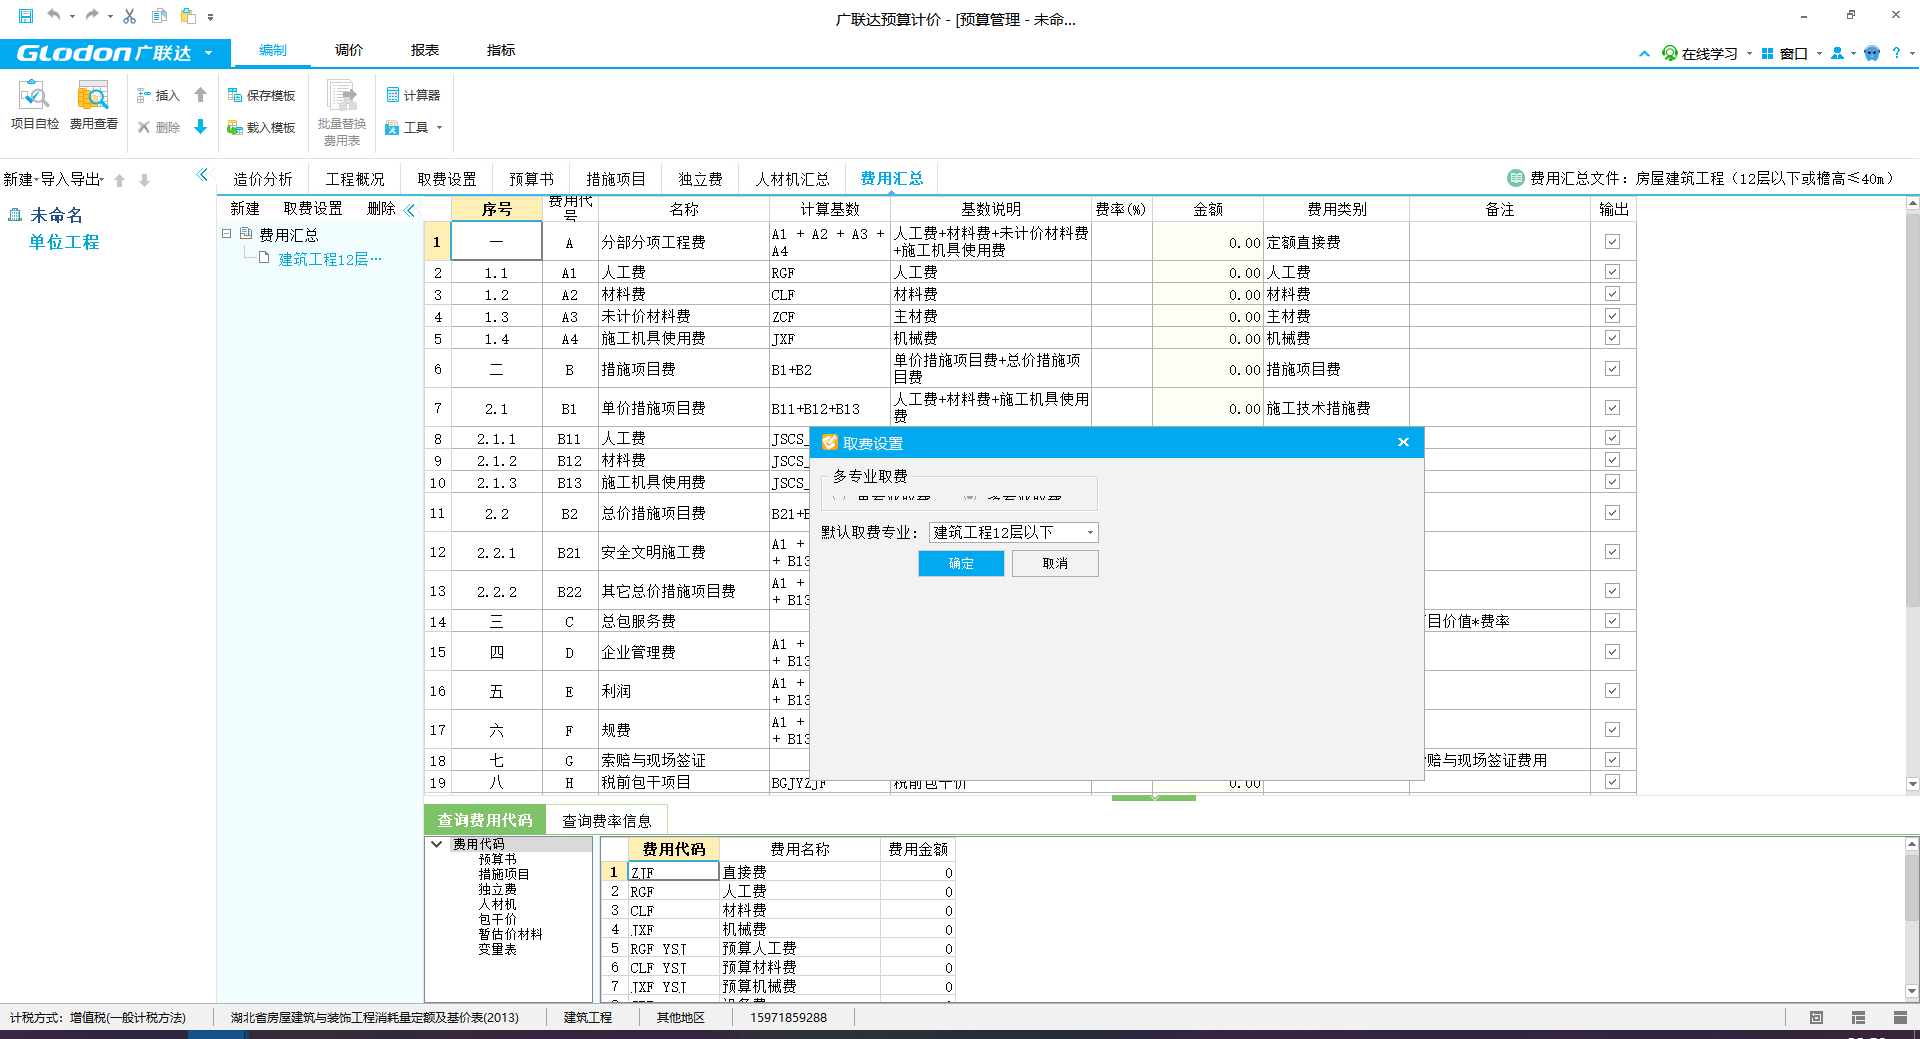Toggle output checkbox for 企业管理费 row

click(1612, 651)
